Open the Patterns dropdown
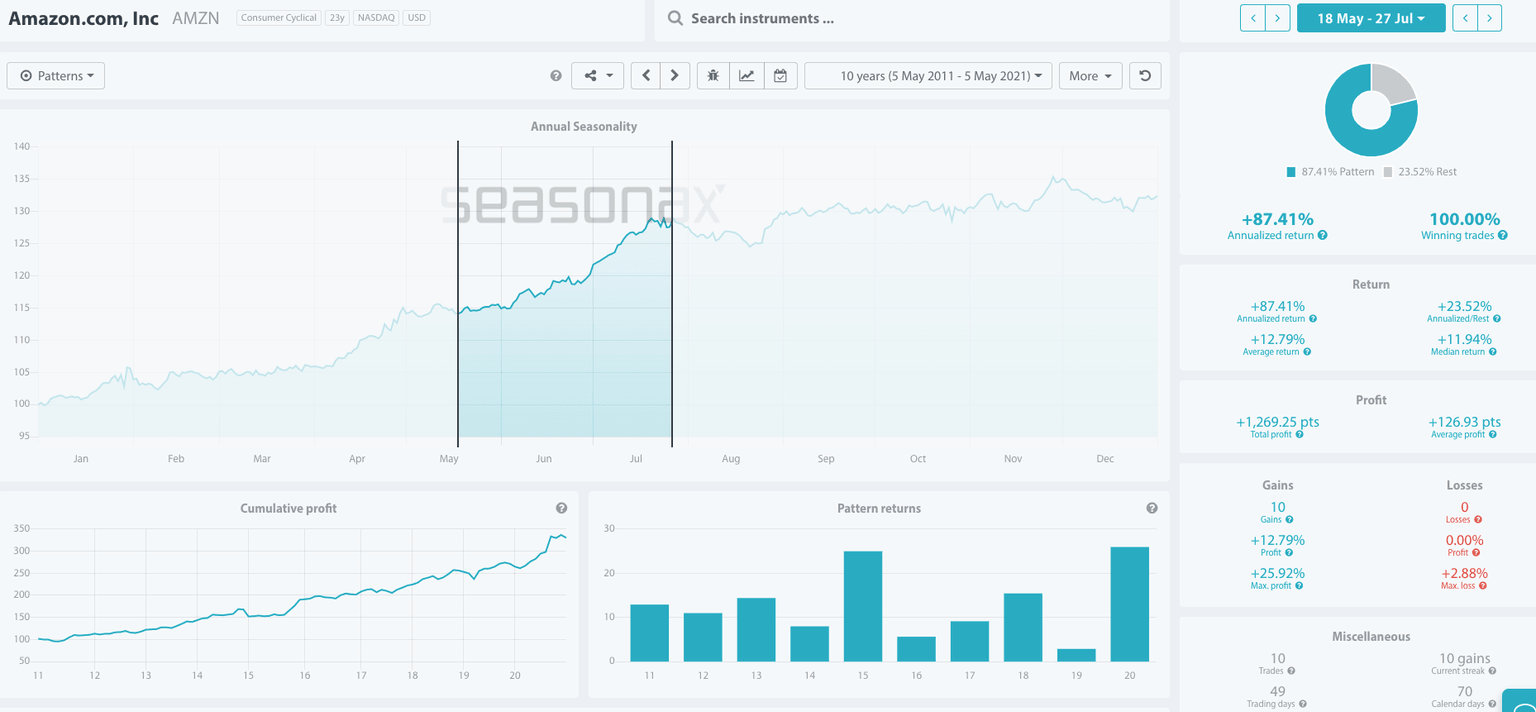Image resolution: width=1536 pixels, height=712 pixels. point(56,76)
